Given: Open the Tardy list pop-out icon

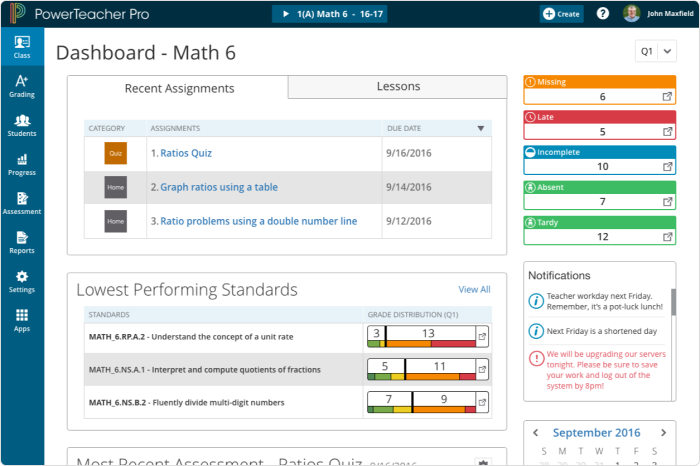Looking at the screenshot, I should (x=668, y=237).
